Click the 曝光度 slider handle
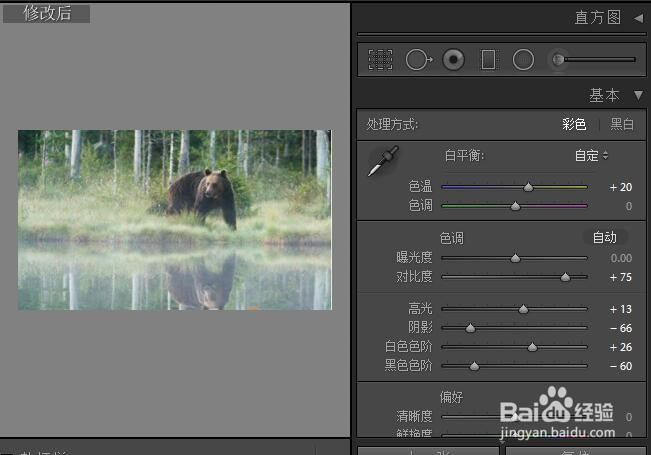 click(x=515, y=258)
